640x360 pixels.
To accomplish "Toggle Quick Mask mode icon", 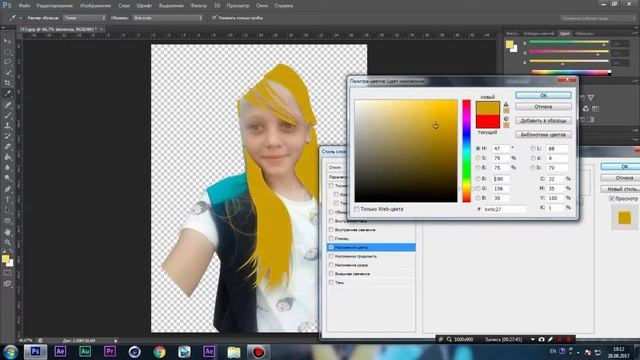I will point(7,273).
